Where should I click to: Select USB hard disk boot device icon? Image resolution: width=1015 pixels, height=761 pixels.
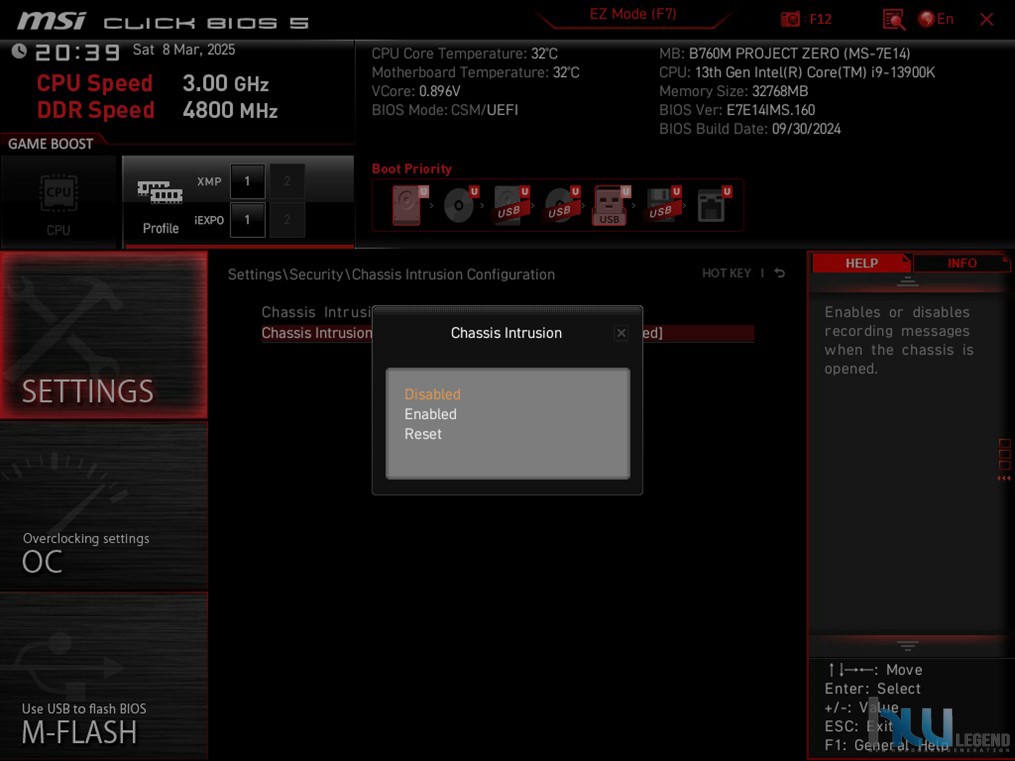tap(511, 204)
